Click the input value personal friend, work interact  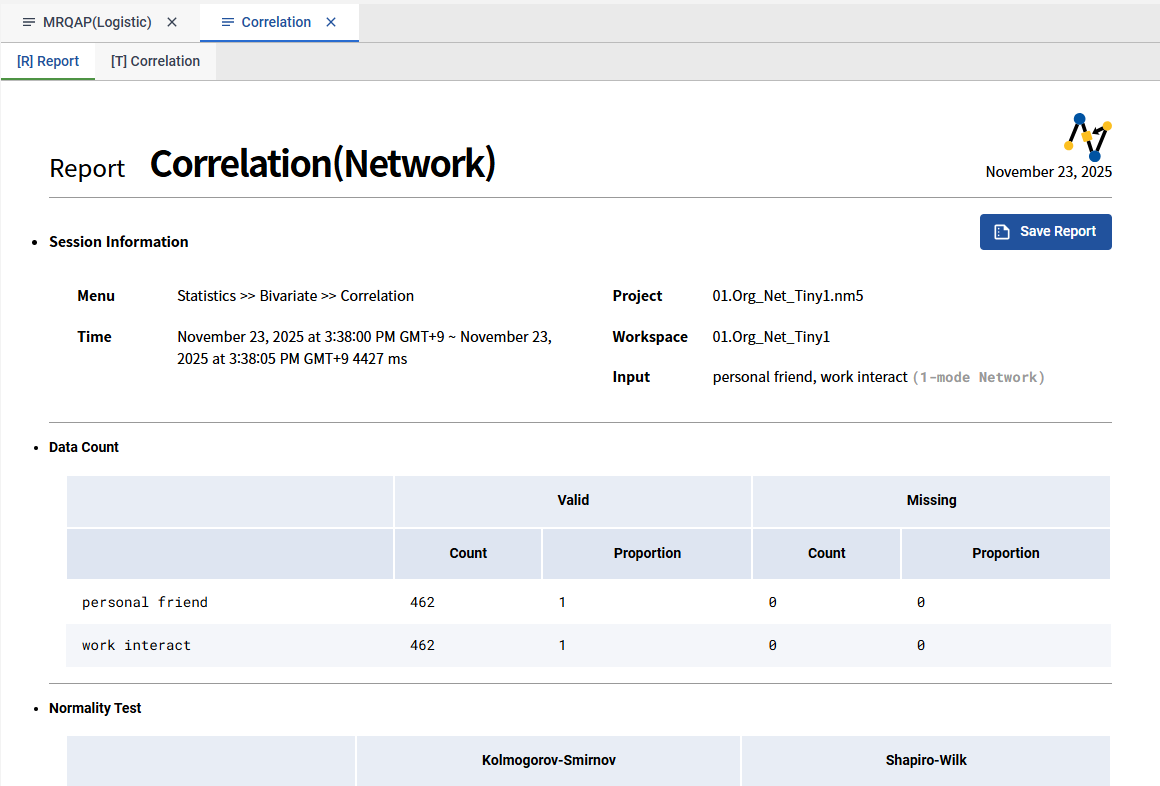tap(810, 377)
